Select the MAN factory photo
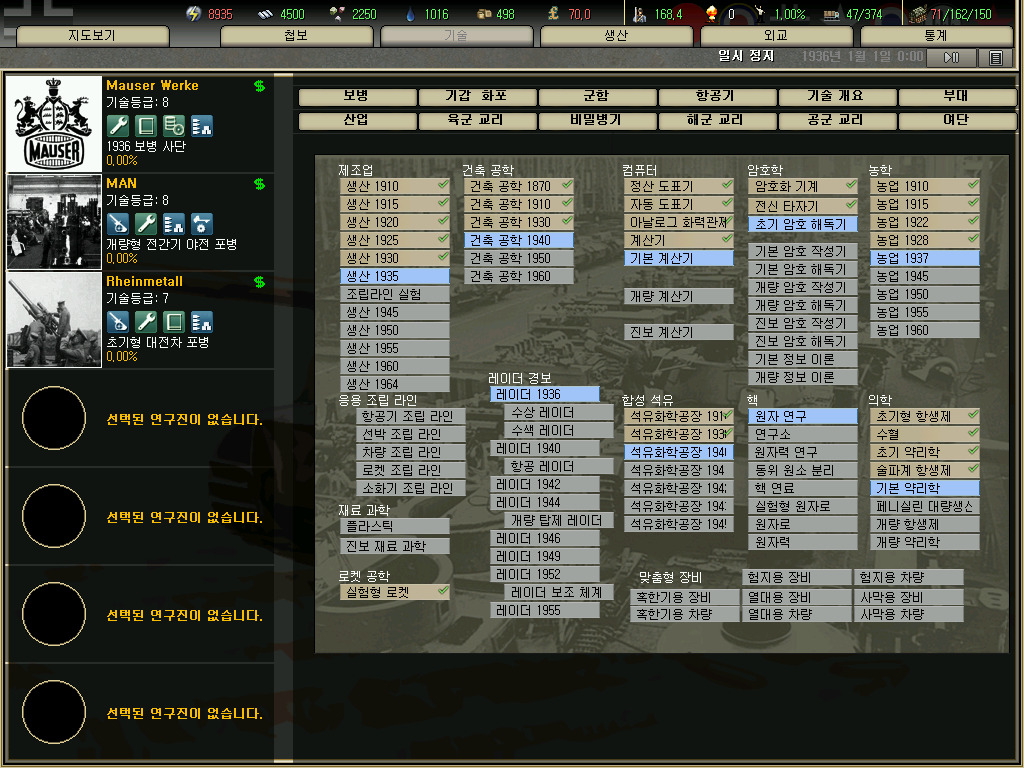This screenshot has width=1024, height=768. point(54,222)
